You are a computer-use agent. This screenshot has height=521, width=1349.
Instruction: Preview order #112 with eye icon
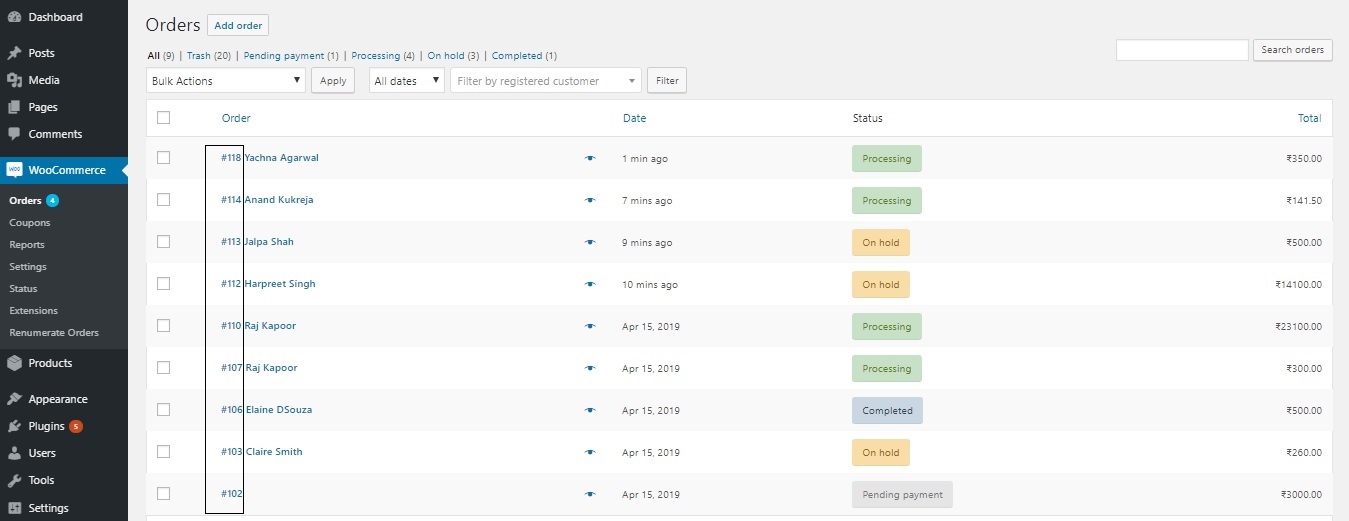point(590,285)
